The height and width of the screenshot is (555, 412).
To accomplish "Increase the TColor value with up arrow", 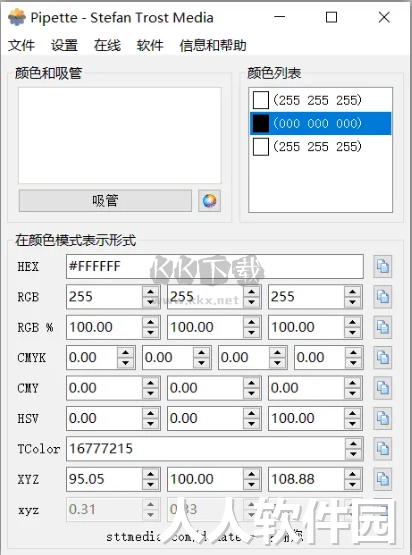I will point(353,444).
